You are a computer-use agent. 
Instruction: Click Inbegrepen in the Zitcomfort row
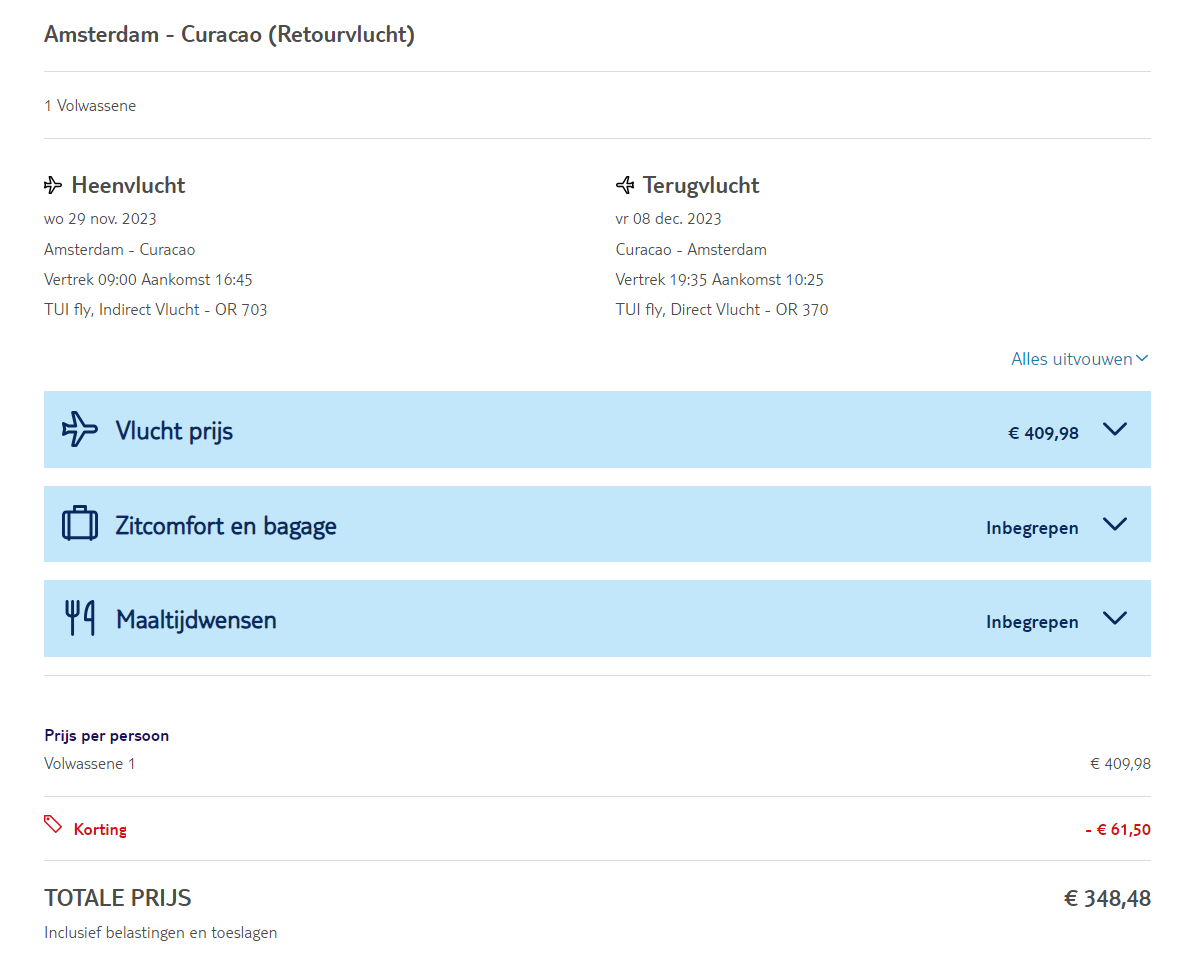tap(1032, 528)
